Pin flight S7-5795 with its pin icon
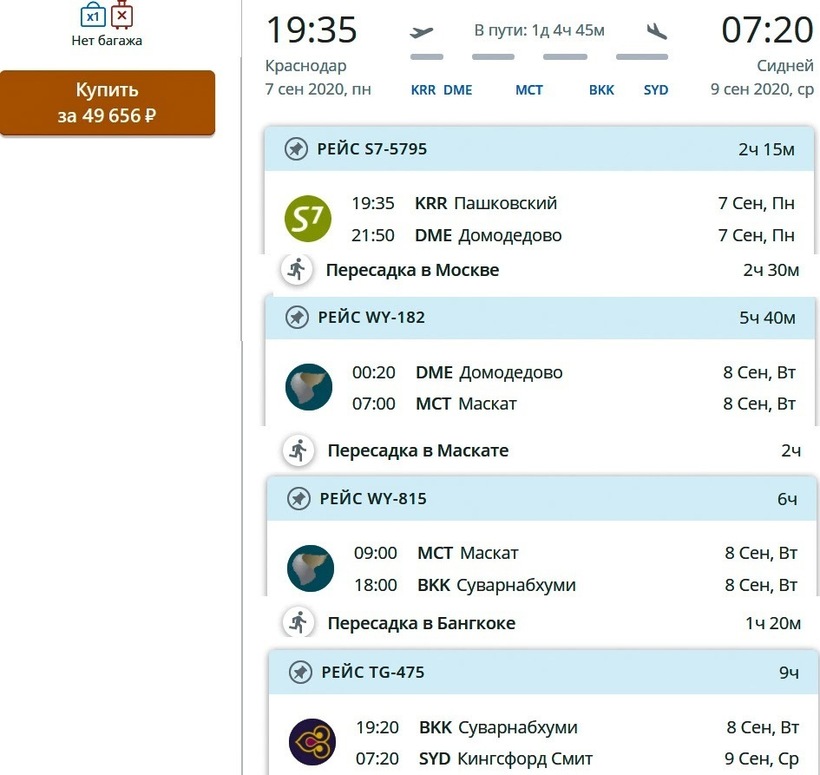820x775 pixels. tap(296, 149)
